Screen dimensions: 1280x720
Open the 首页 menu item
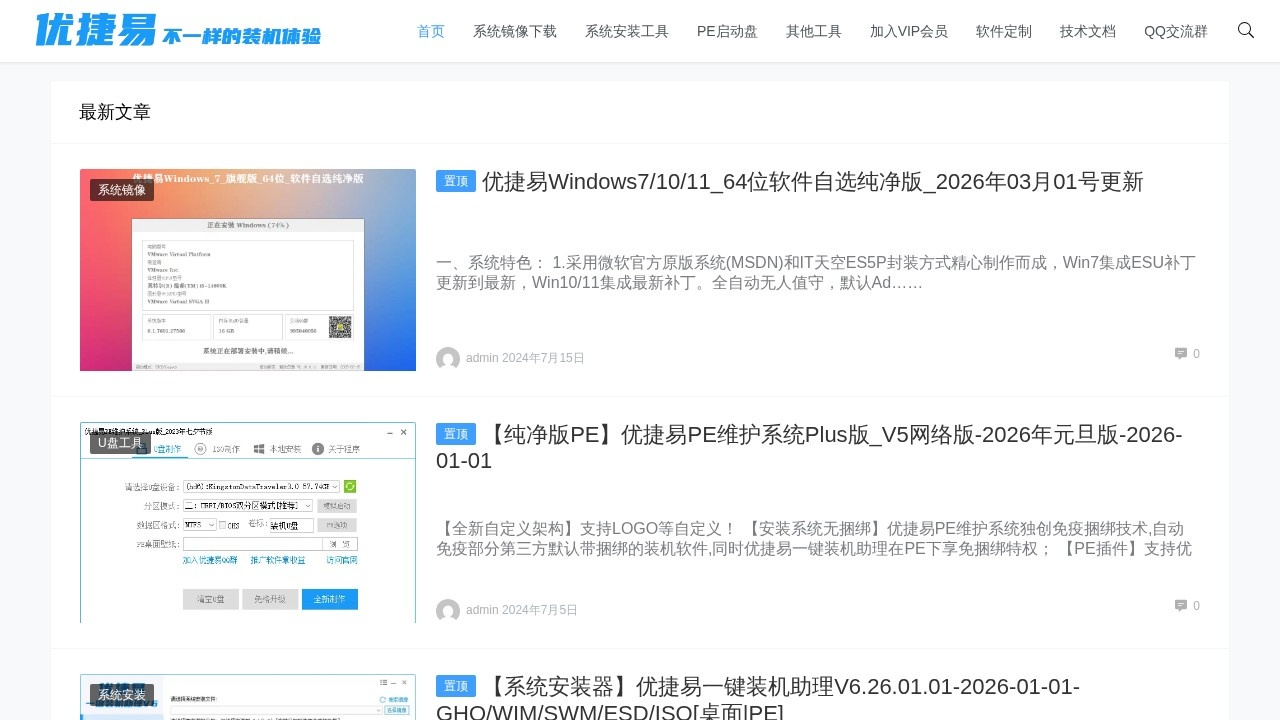coord(431,31)
